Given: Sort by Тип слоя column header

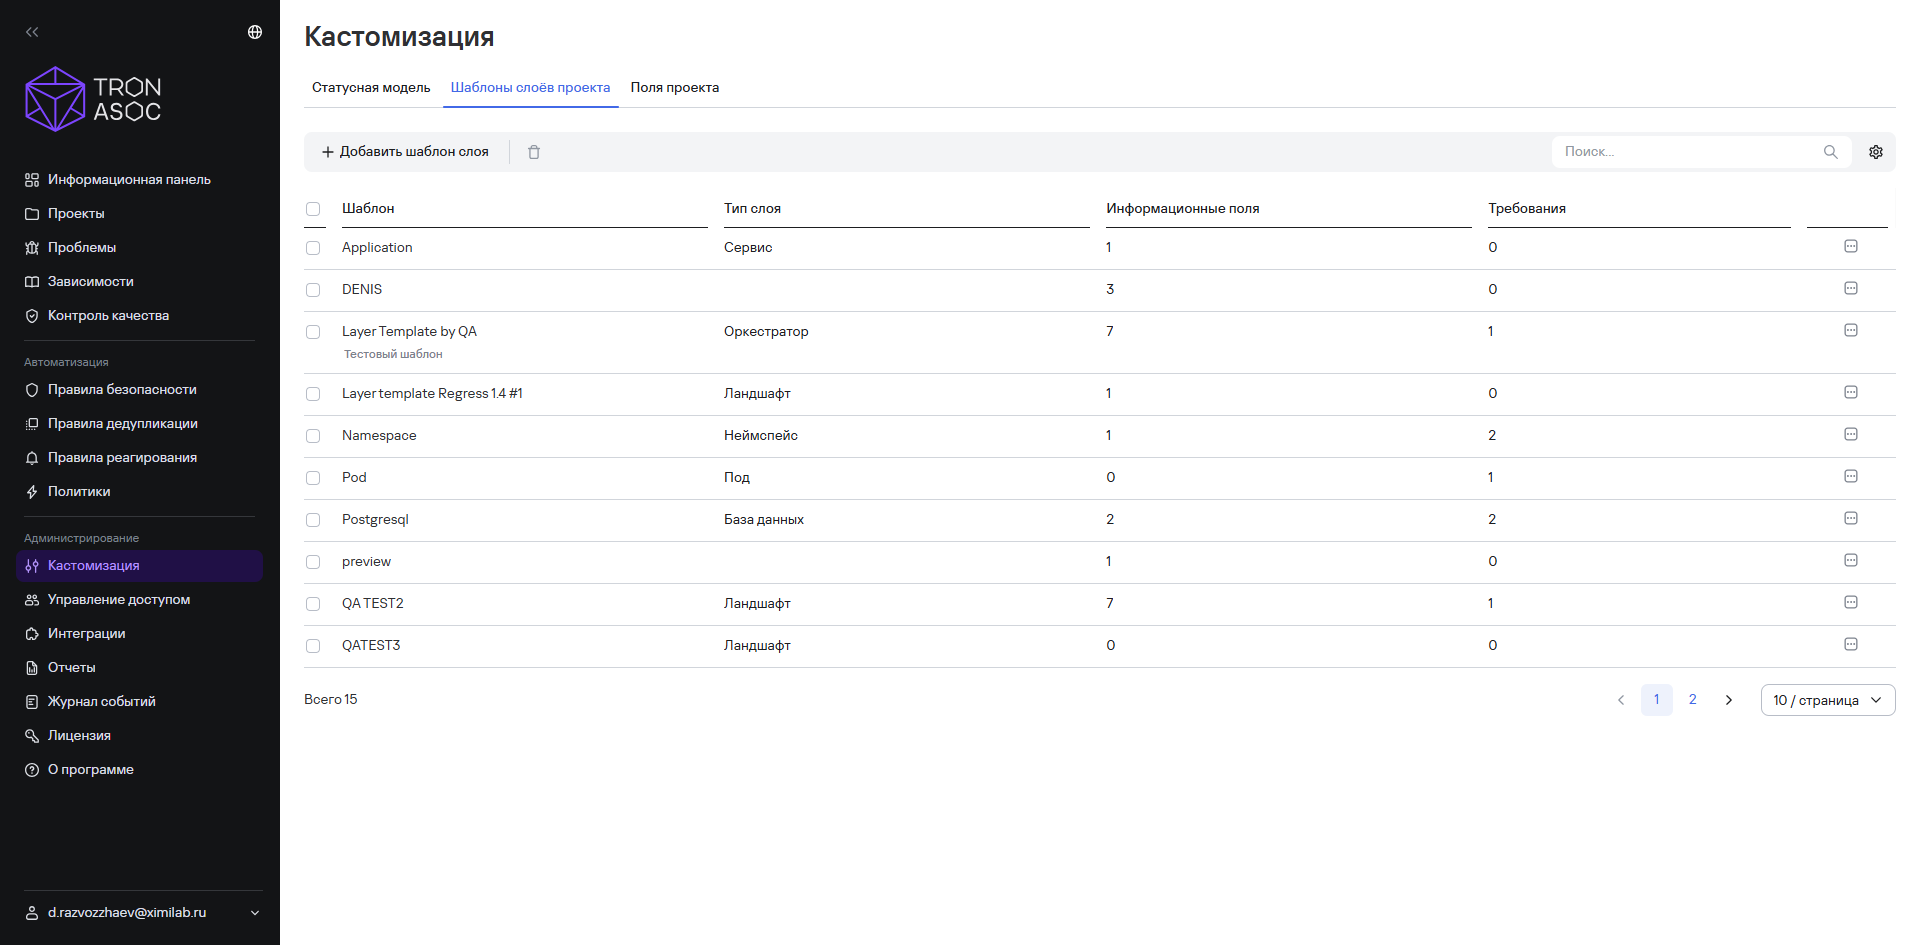Looking at the screenshot, I should [752, 209].
